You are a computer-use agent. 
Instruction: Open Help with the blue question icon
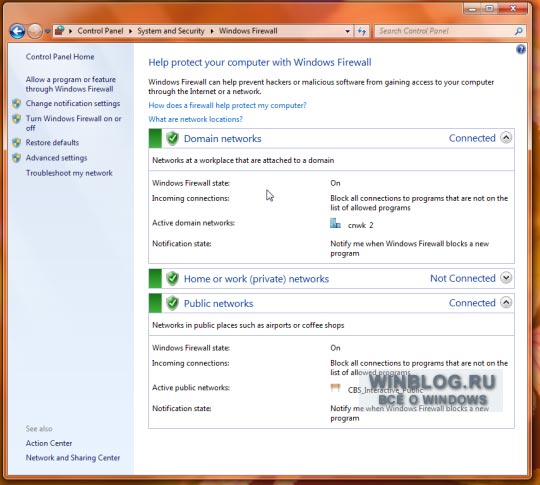[521, 50]
